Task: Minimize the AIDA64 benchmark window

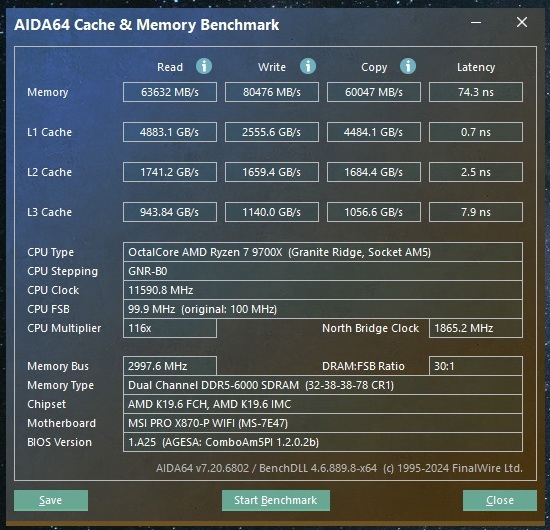Action: click(476, 22)
